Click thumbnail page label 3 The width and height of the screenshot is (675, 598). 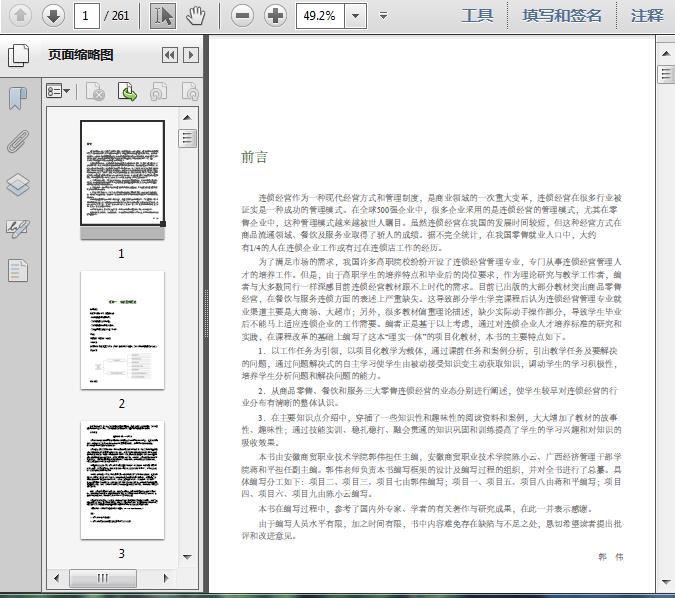[122, 553]
